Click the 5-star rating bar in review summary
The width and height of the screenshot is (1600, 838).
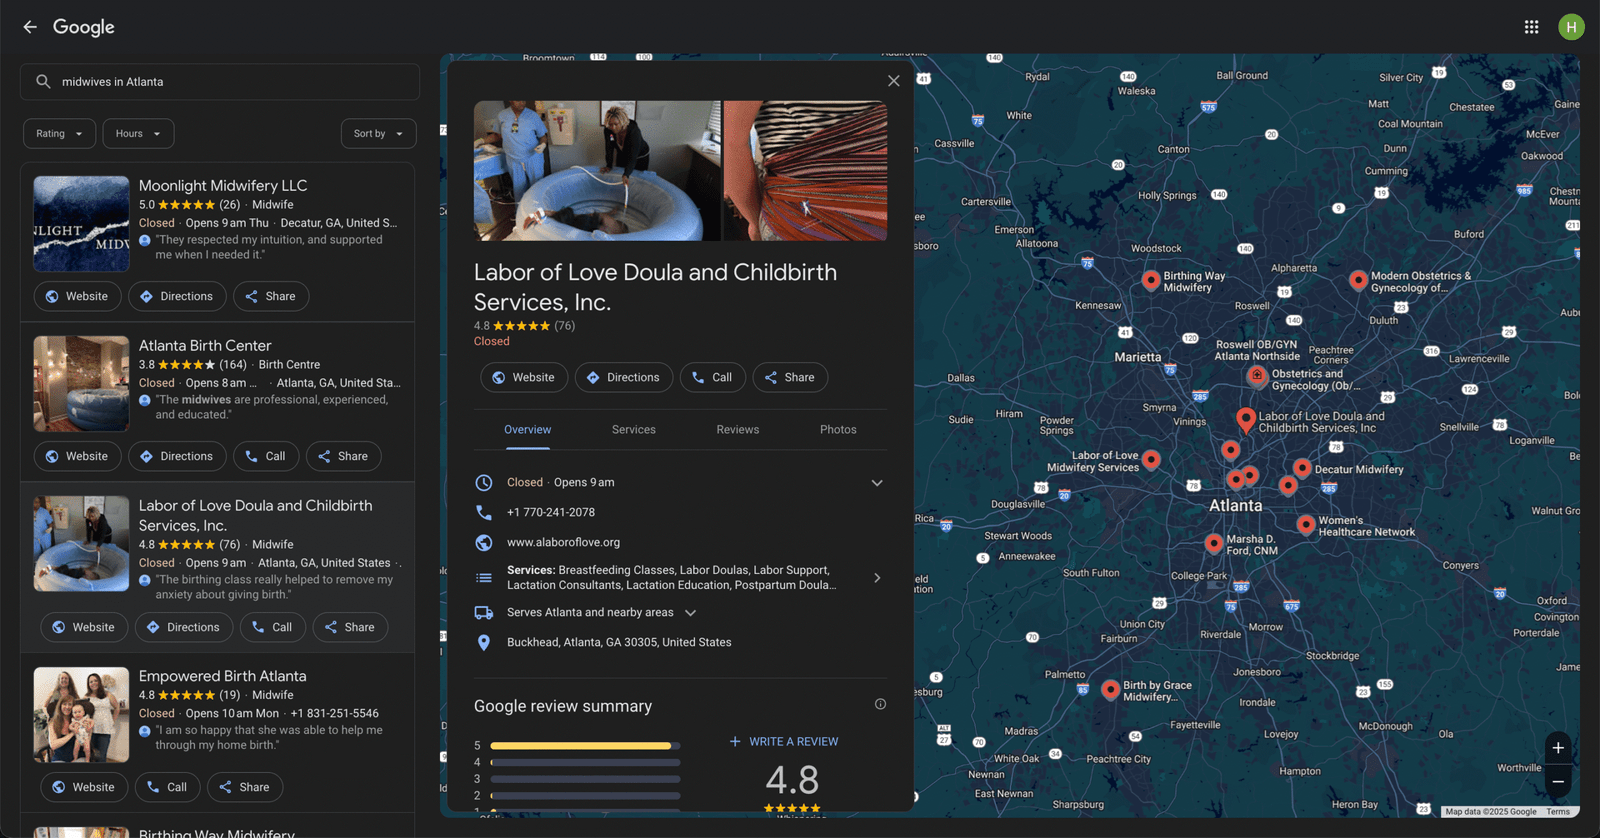pos(585,746)
